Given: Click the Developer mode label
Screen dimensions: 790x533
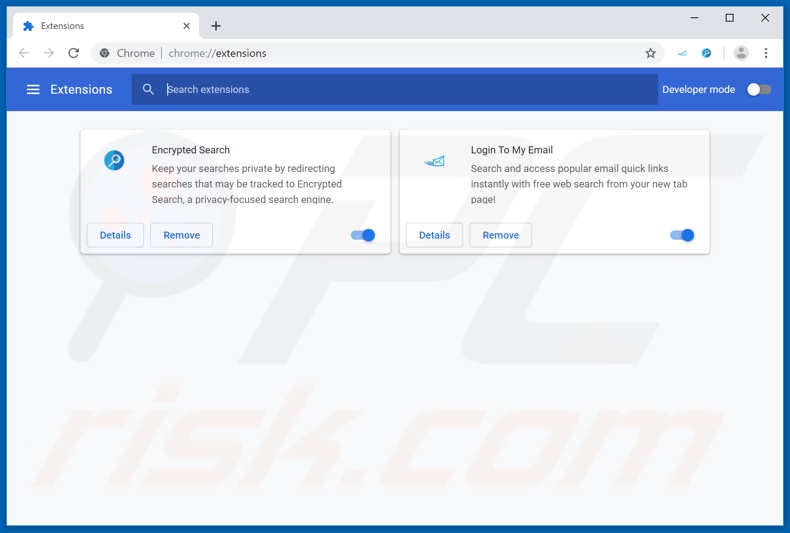Looking at the screenshot, I should click(698, 90).
